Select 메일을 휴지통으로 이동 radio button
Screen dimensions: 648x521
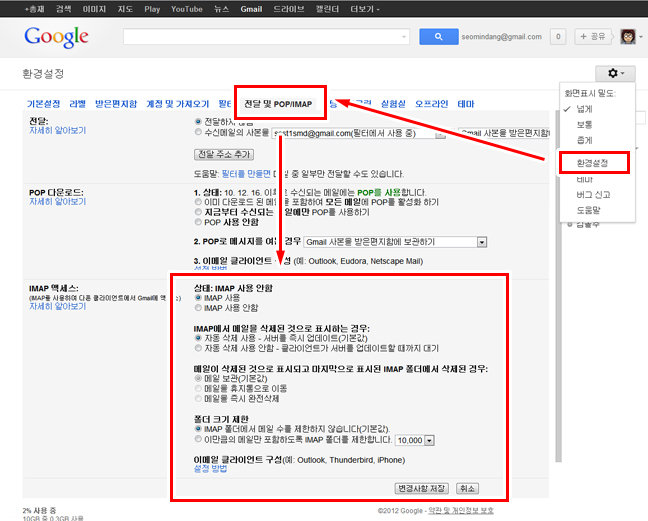(x=198, y=388)
